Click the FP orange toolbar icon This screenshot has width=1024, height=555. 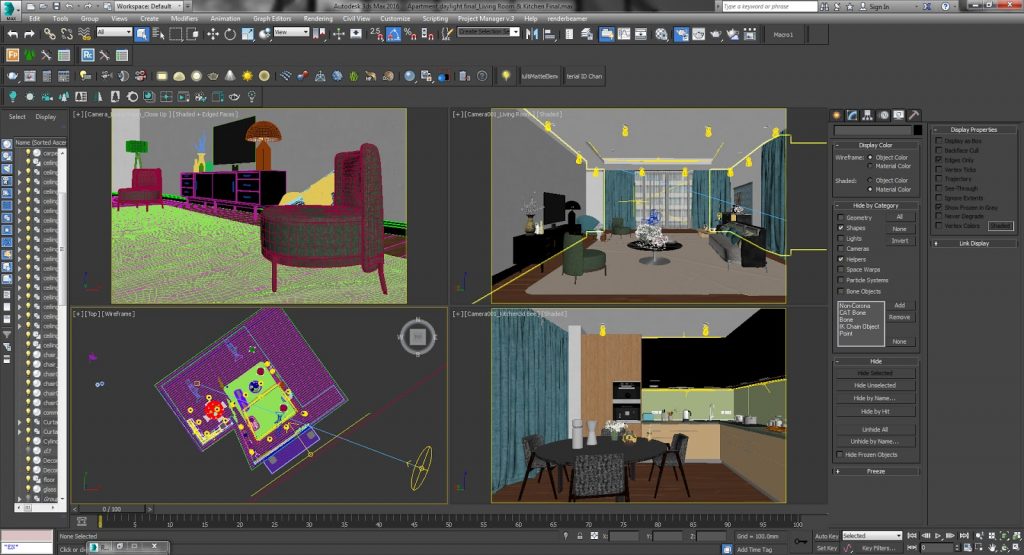pyautogui.click(x=12, y=56)
